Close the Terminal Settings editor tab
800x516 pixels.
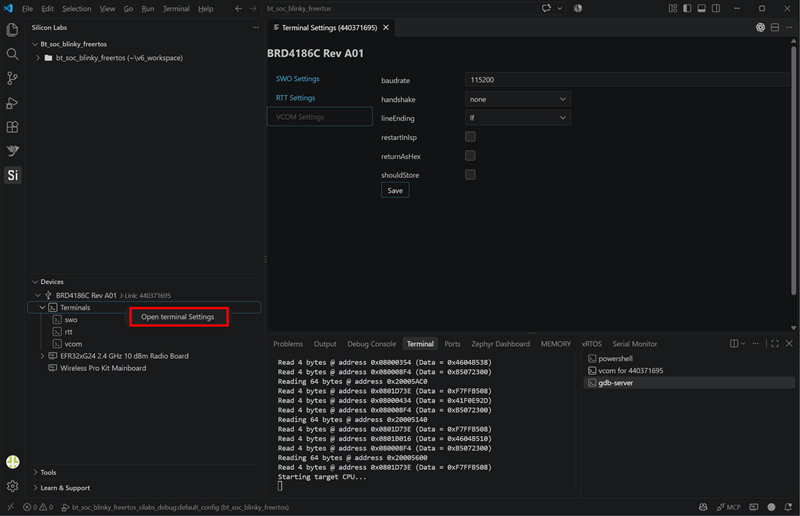tap(386, 28)
